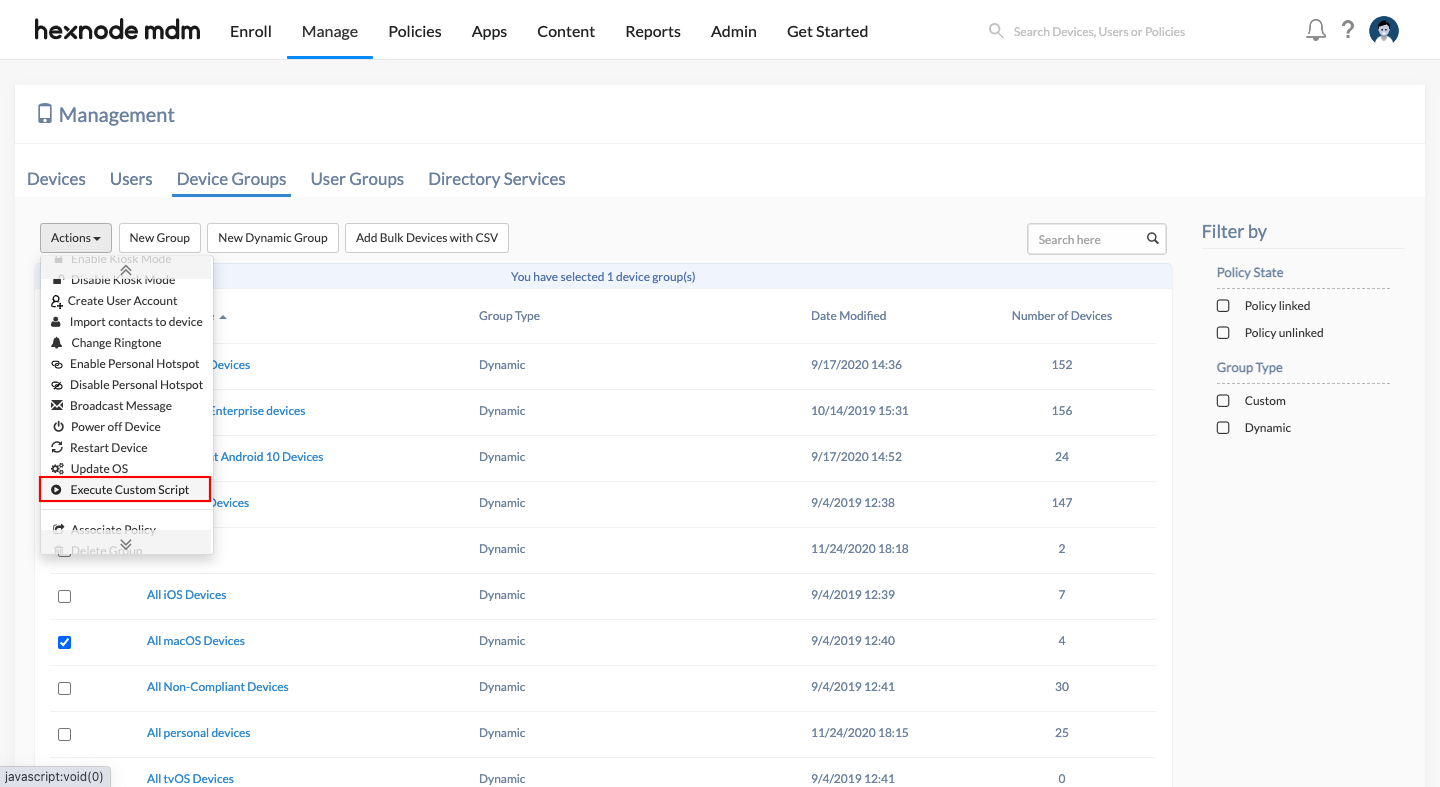This screenshot has width=1440, height=787.
Task: Open the Policies menu in top navigation
Action: tap(415, 31)
